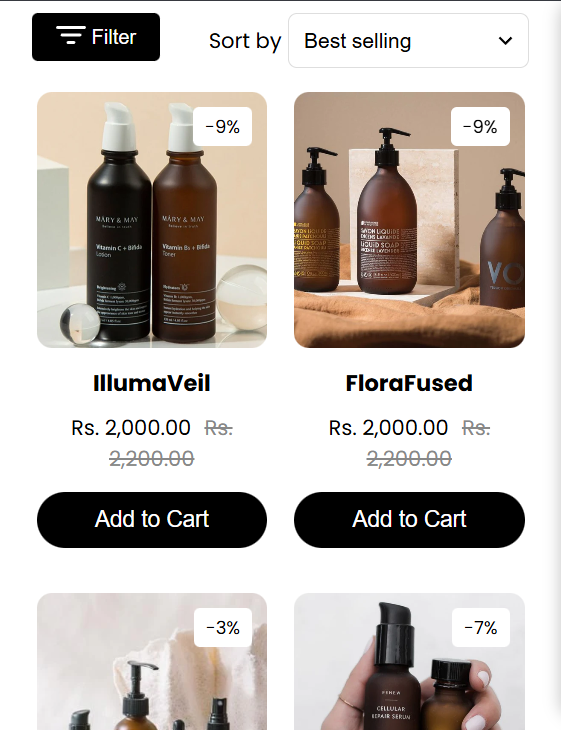Image resolution: width=561 pixels, height=730 pixels.
Task: Expand the Best selling sort dropdown
Action: (408, 41)
